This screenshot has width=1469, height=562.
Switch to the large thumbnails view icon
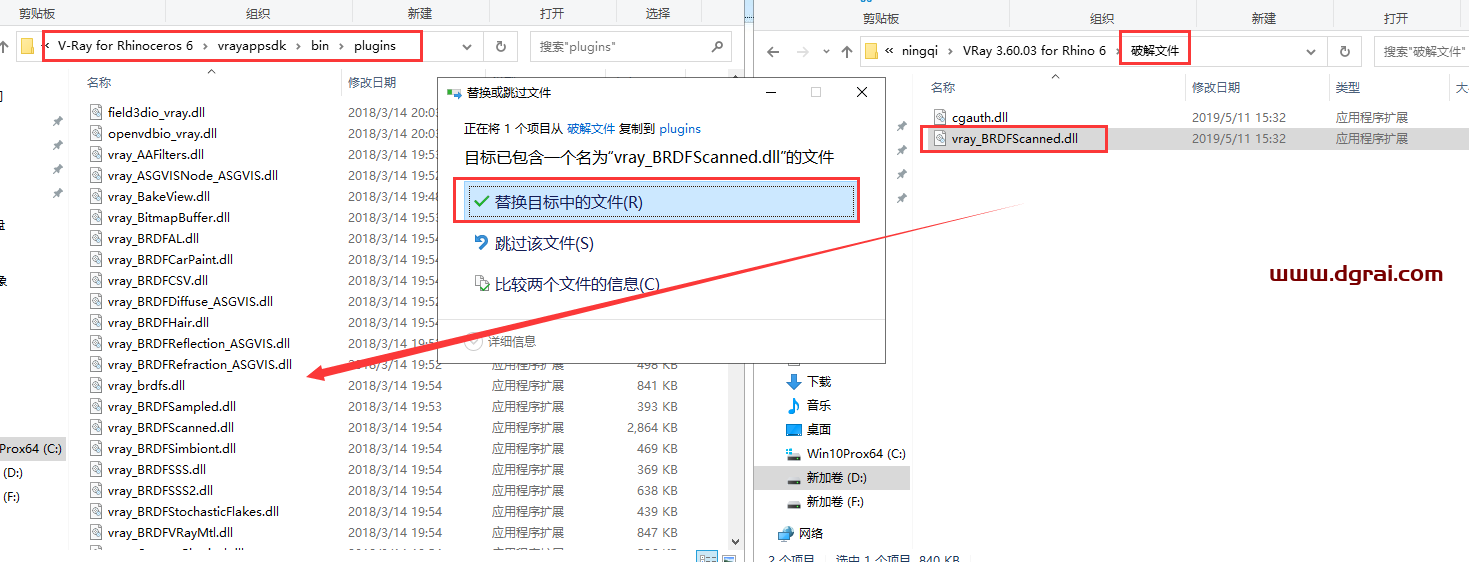pos(727,556)
